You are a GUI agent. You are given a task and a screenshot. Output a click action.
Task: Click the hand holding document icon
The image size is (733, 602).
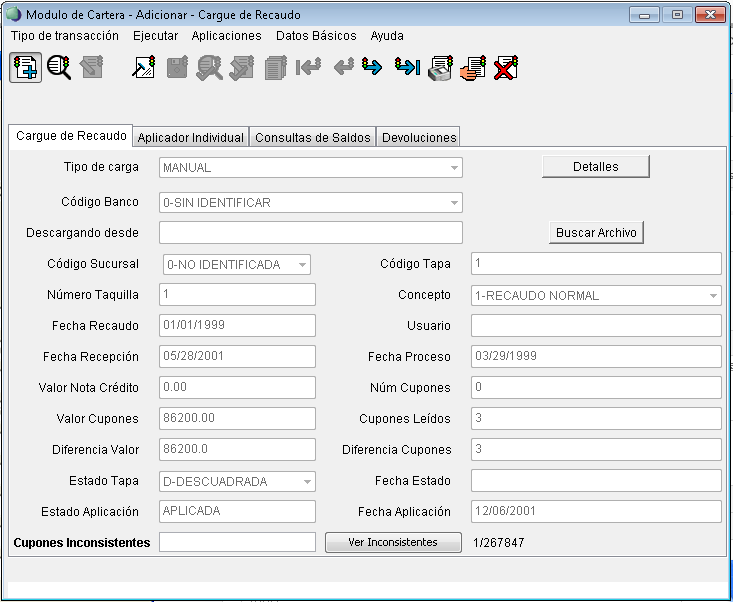point(473,68)
